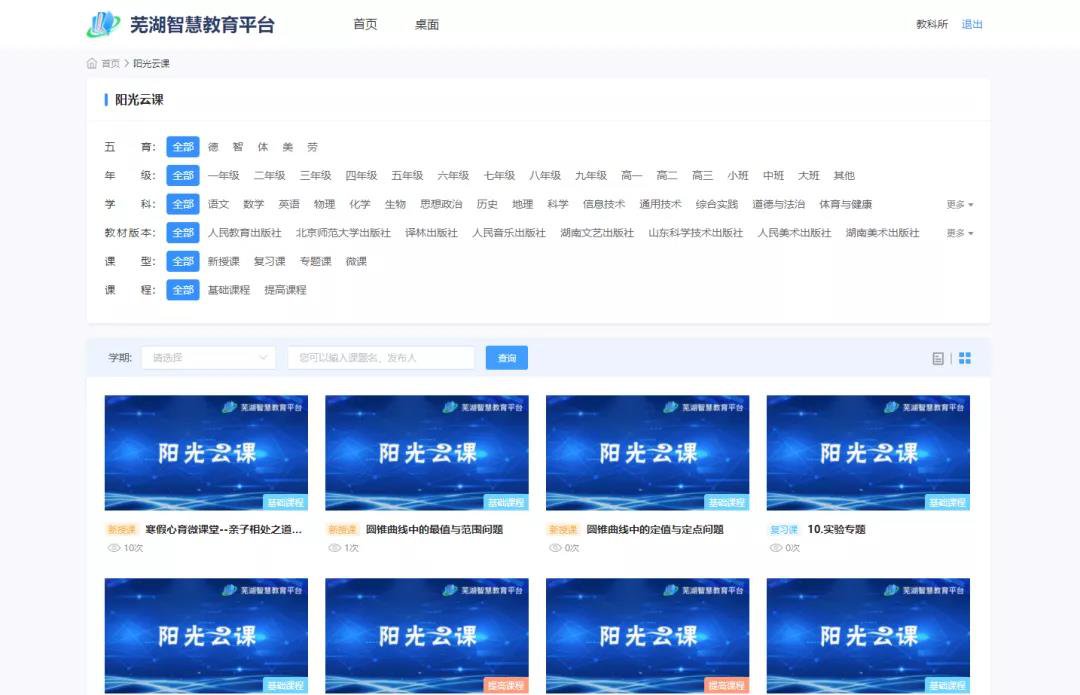Image resolution: width=1080 pixels, height=695 pixels.
Task: Expand 更多 in the 学科 row
Action: tap(959, 205)
